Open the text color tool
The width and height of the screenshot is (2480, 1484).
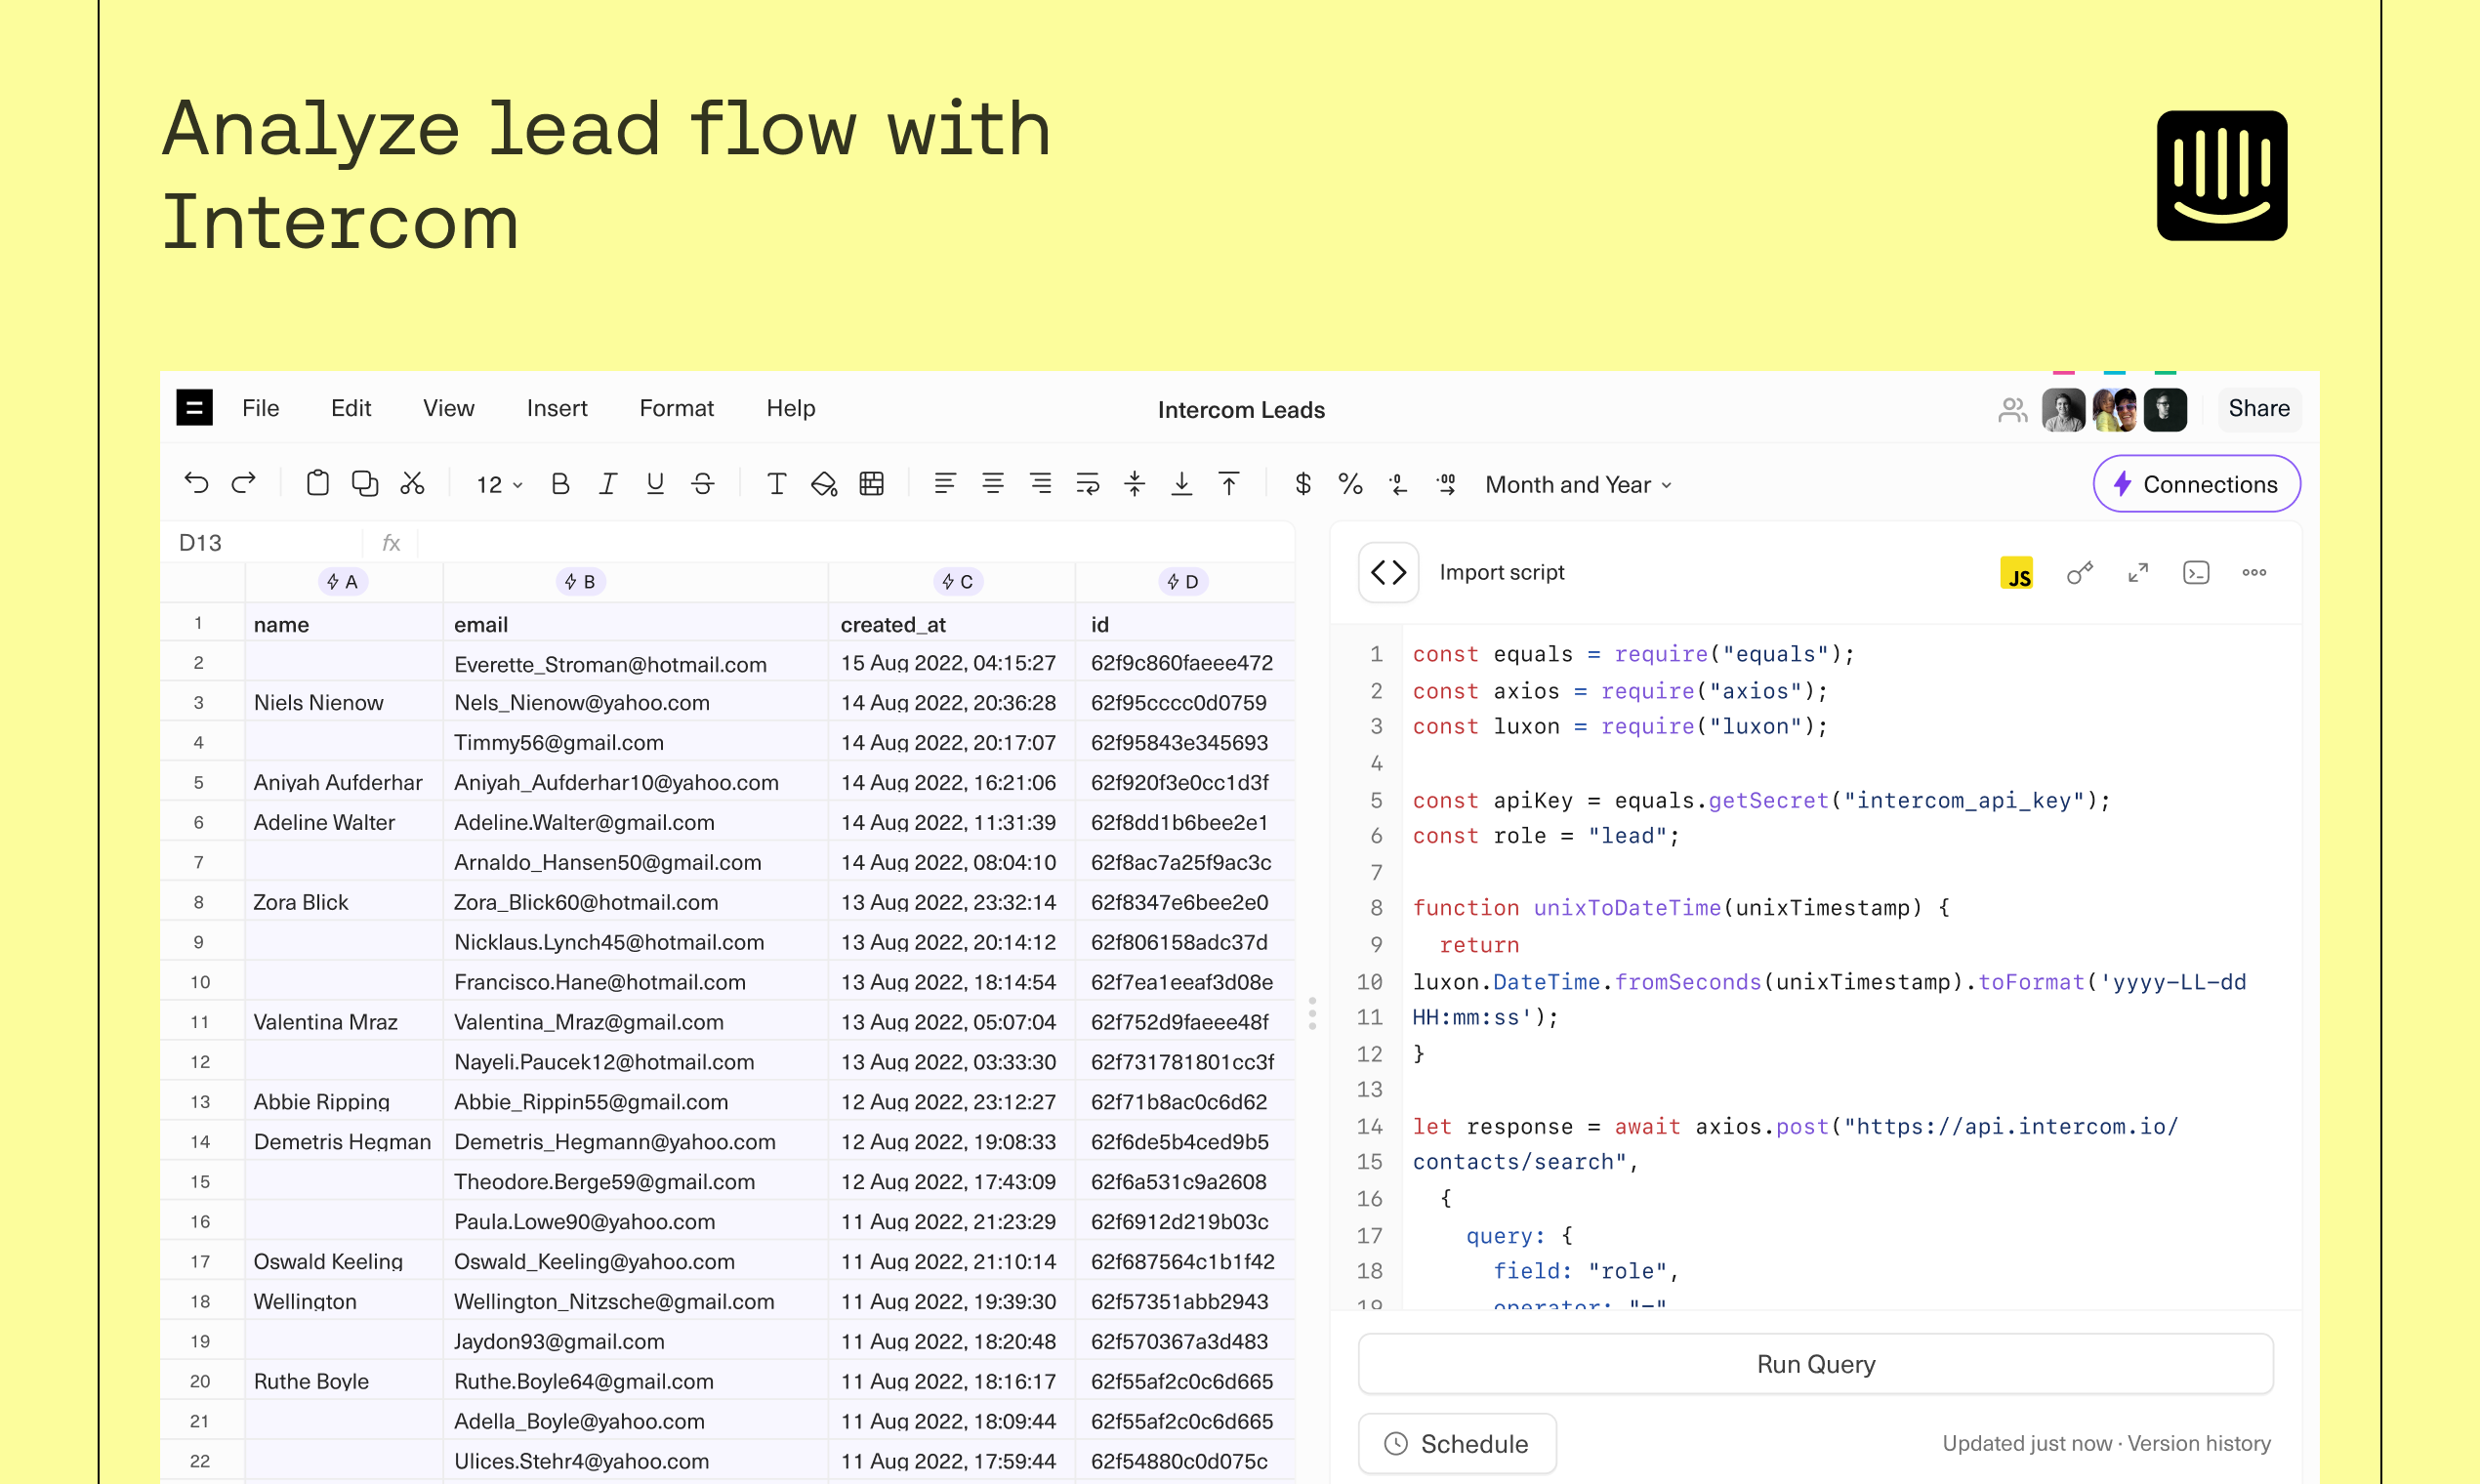click(x=776, y=484)
